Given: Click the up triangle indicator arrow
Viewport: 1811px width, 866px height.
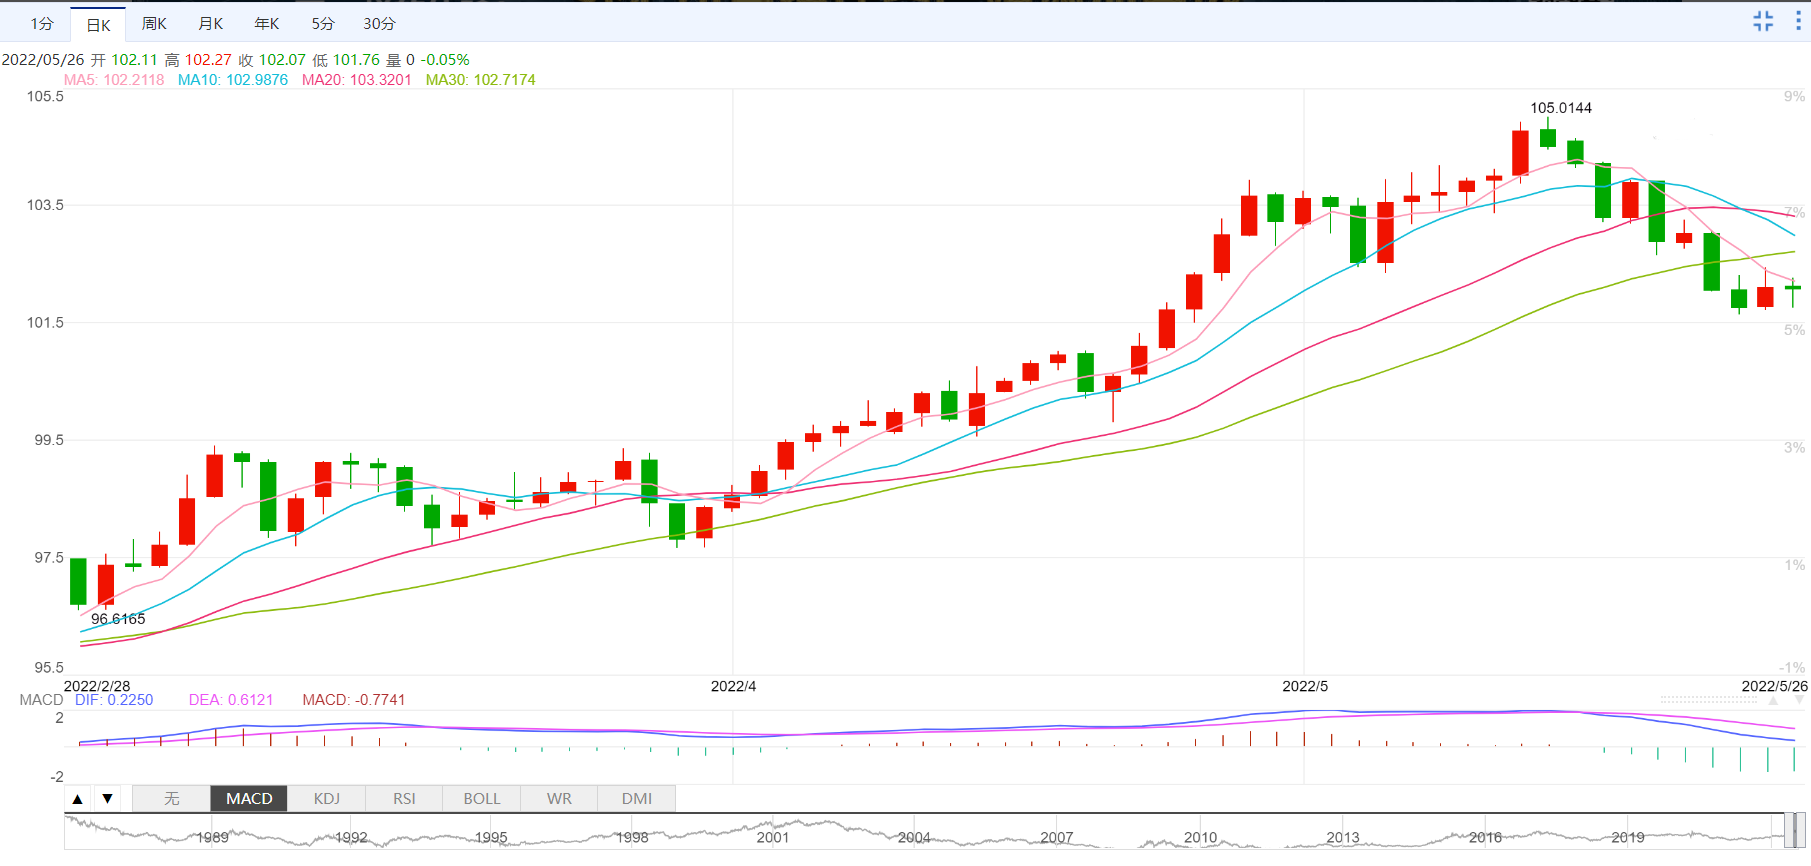Looking at the screenshot, I should point(78,798).
